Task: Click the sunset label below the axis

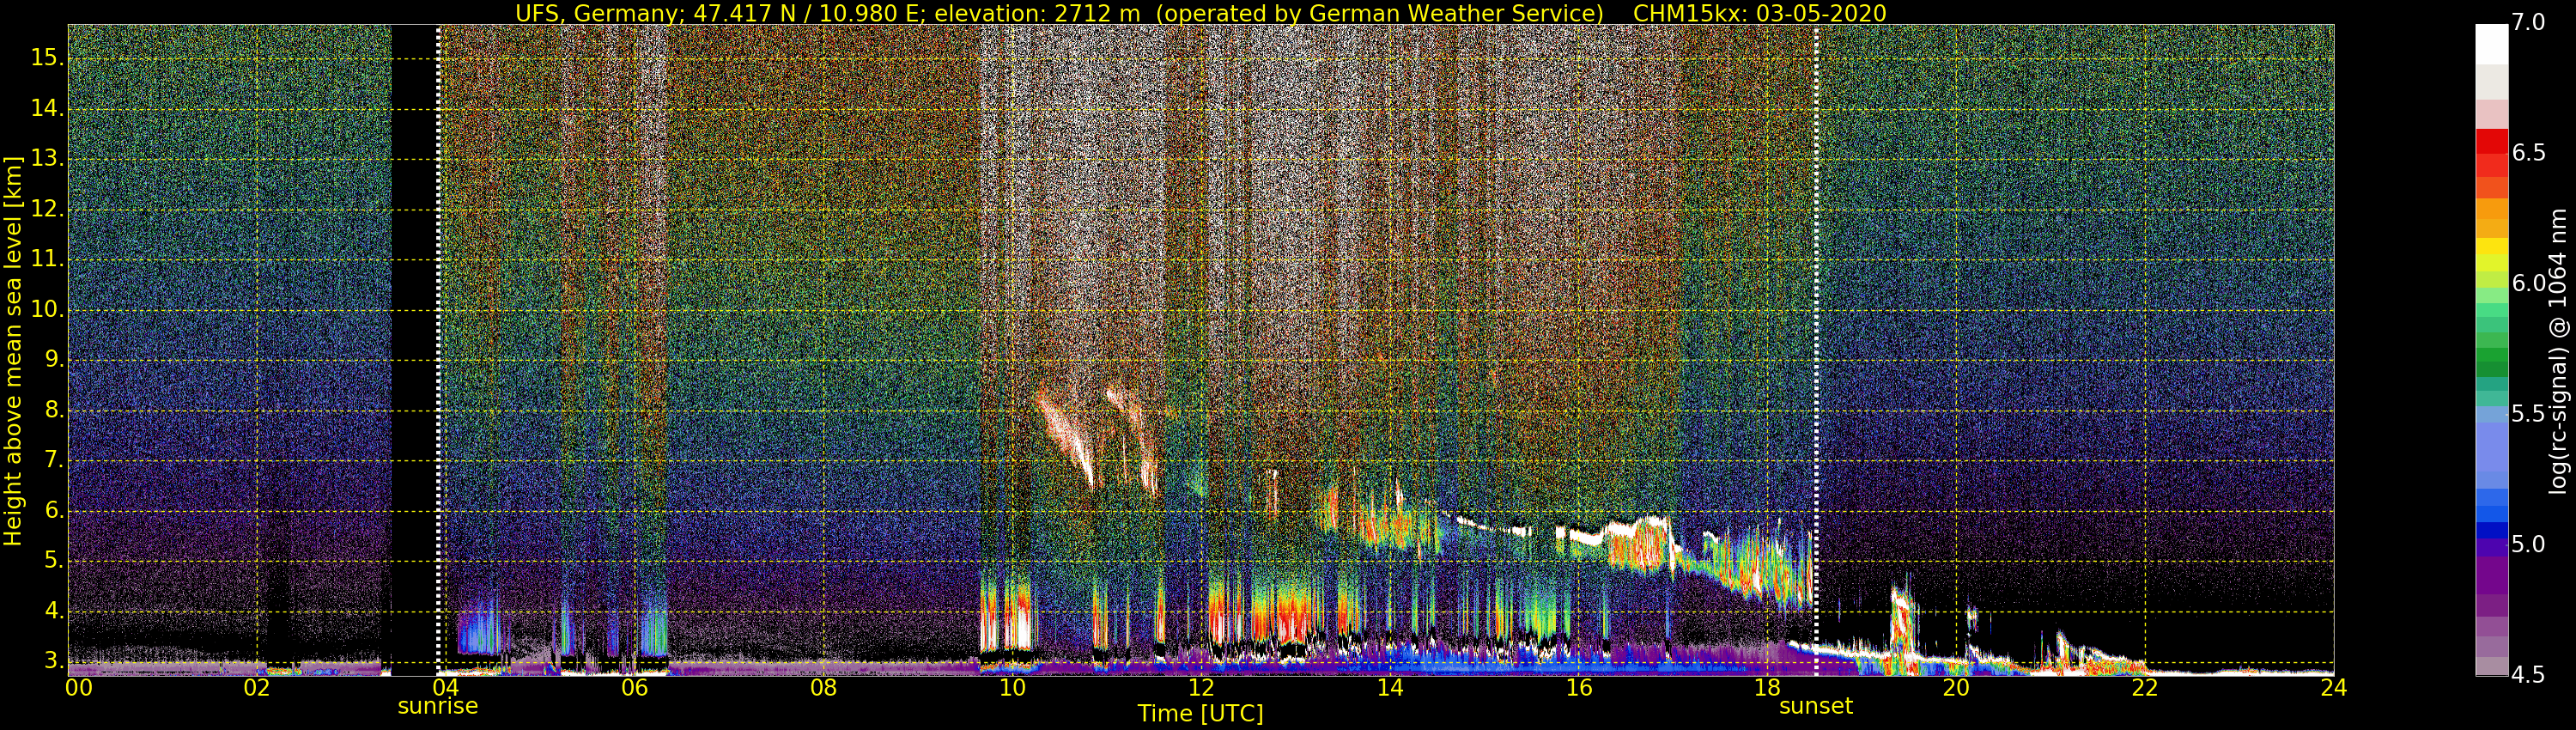Action: tap(1815, 706)
